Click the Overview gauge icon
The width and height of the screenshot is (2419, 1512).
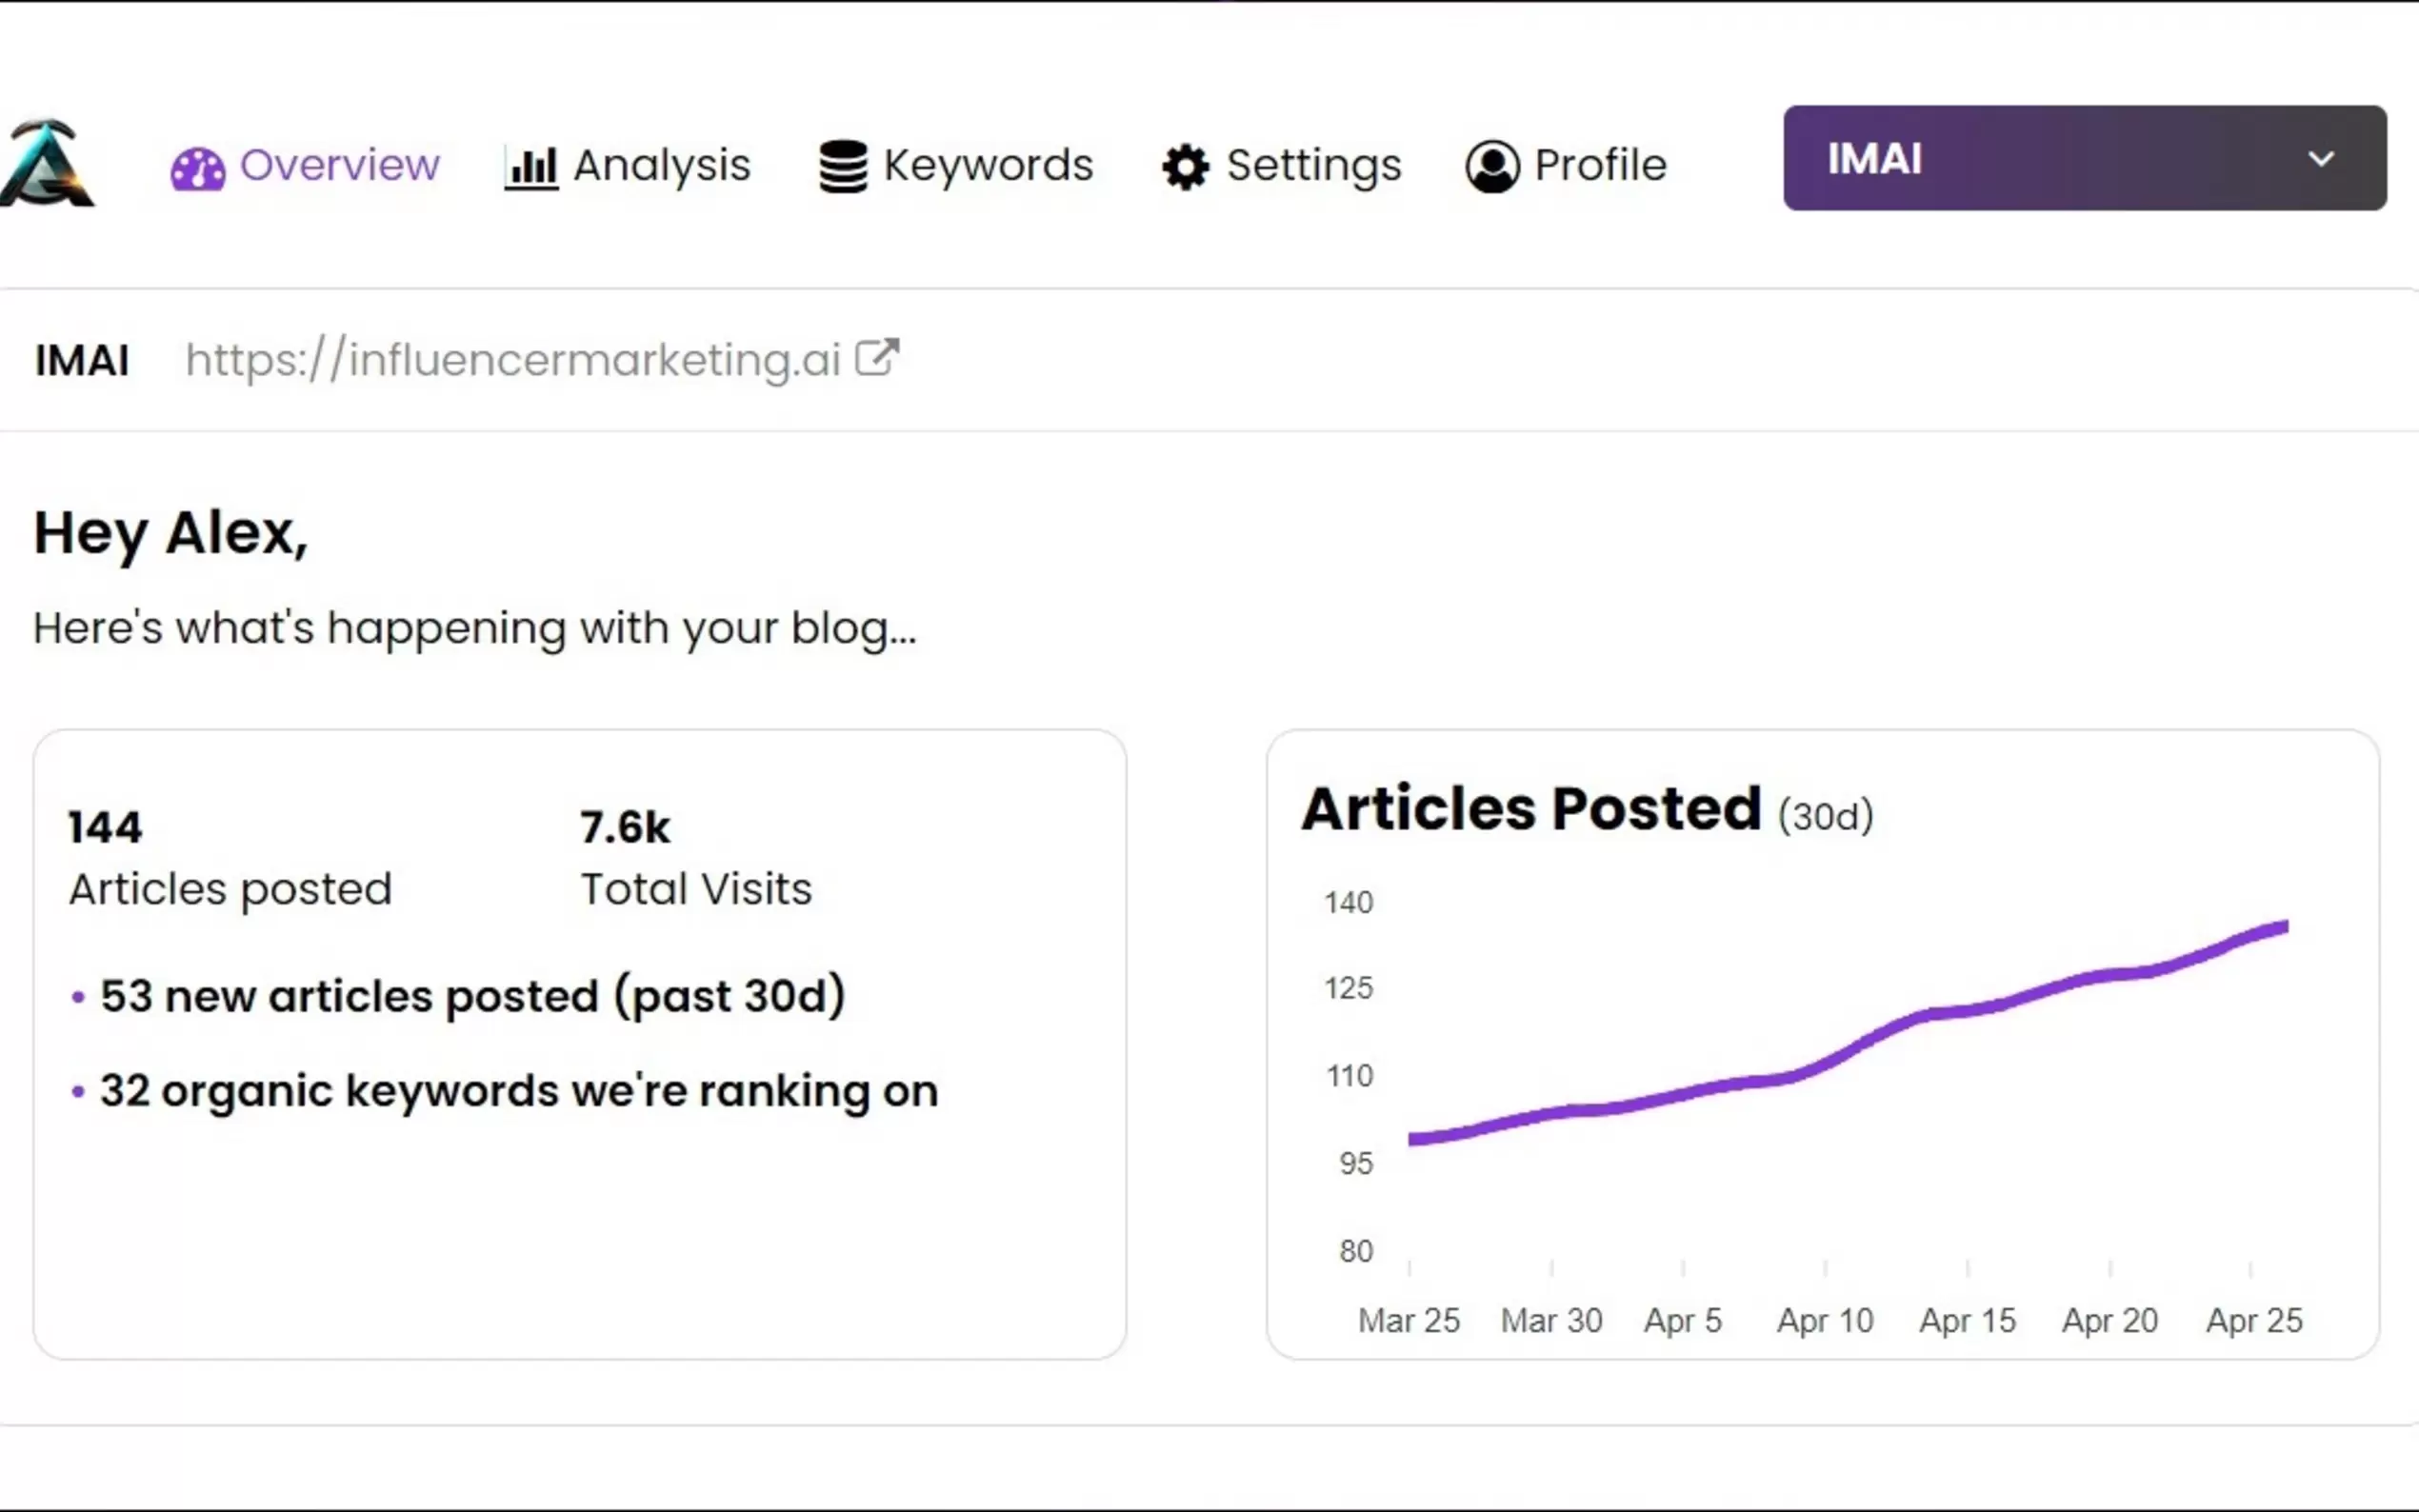coord(197,168)
